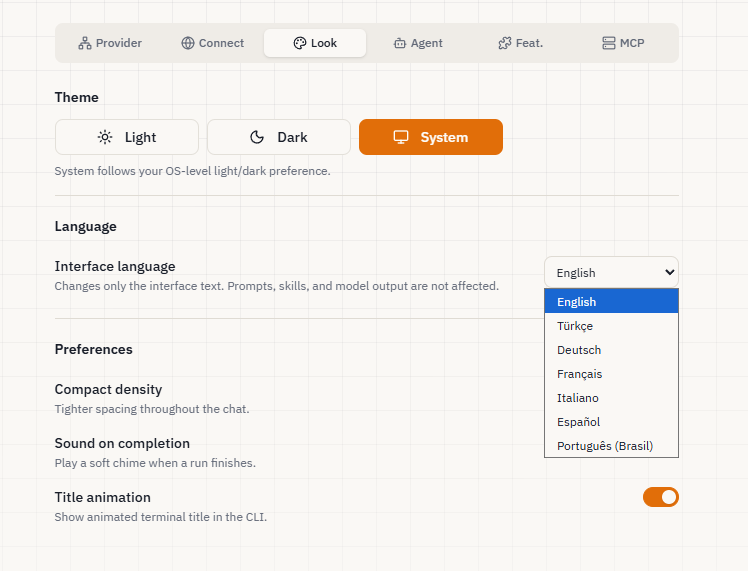Screen dimensions: 748x571
Task: Click 'Show animated terminal title' description
Action: pos(161,517)
